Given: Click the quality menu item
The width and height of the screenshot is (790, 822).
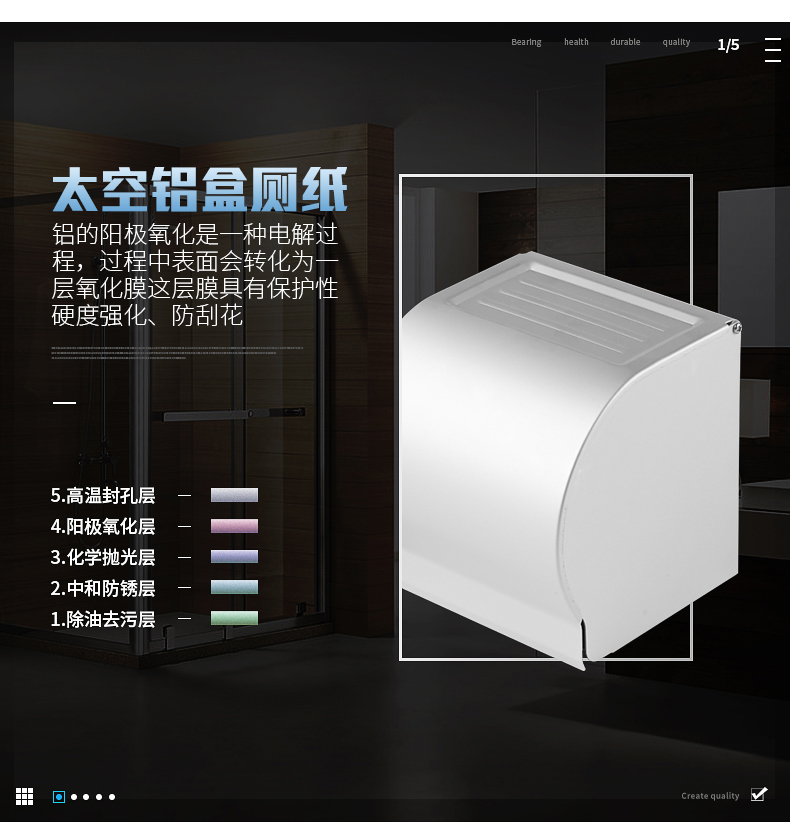Looking at the screenshot, I should tap(676, 42).
